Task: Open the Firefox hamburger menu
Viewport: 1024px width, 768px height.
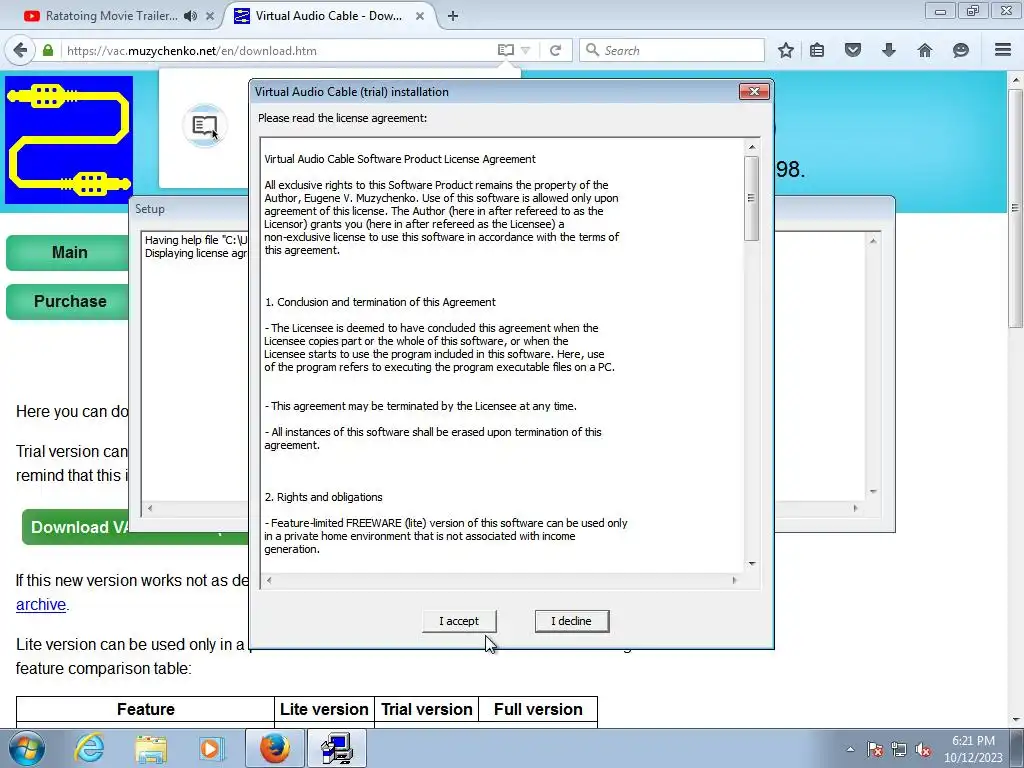Action: point(1003,50)
